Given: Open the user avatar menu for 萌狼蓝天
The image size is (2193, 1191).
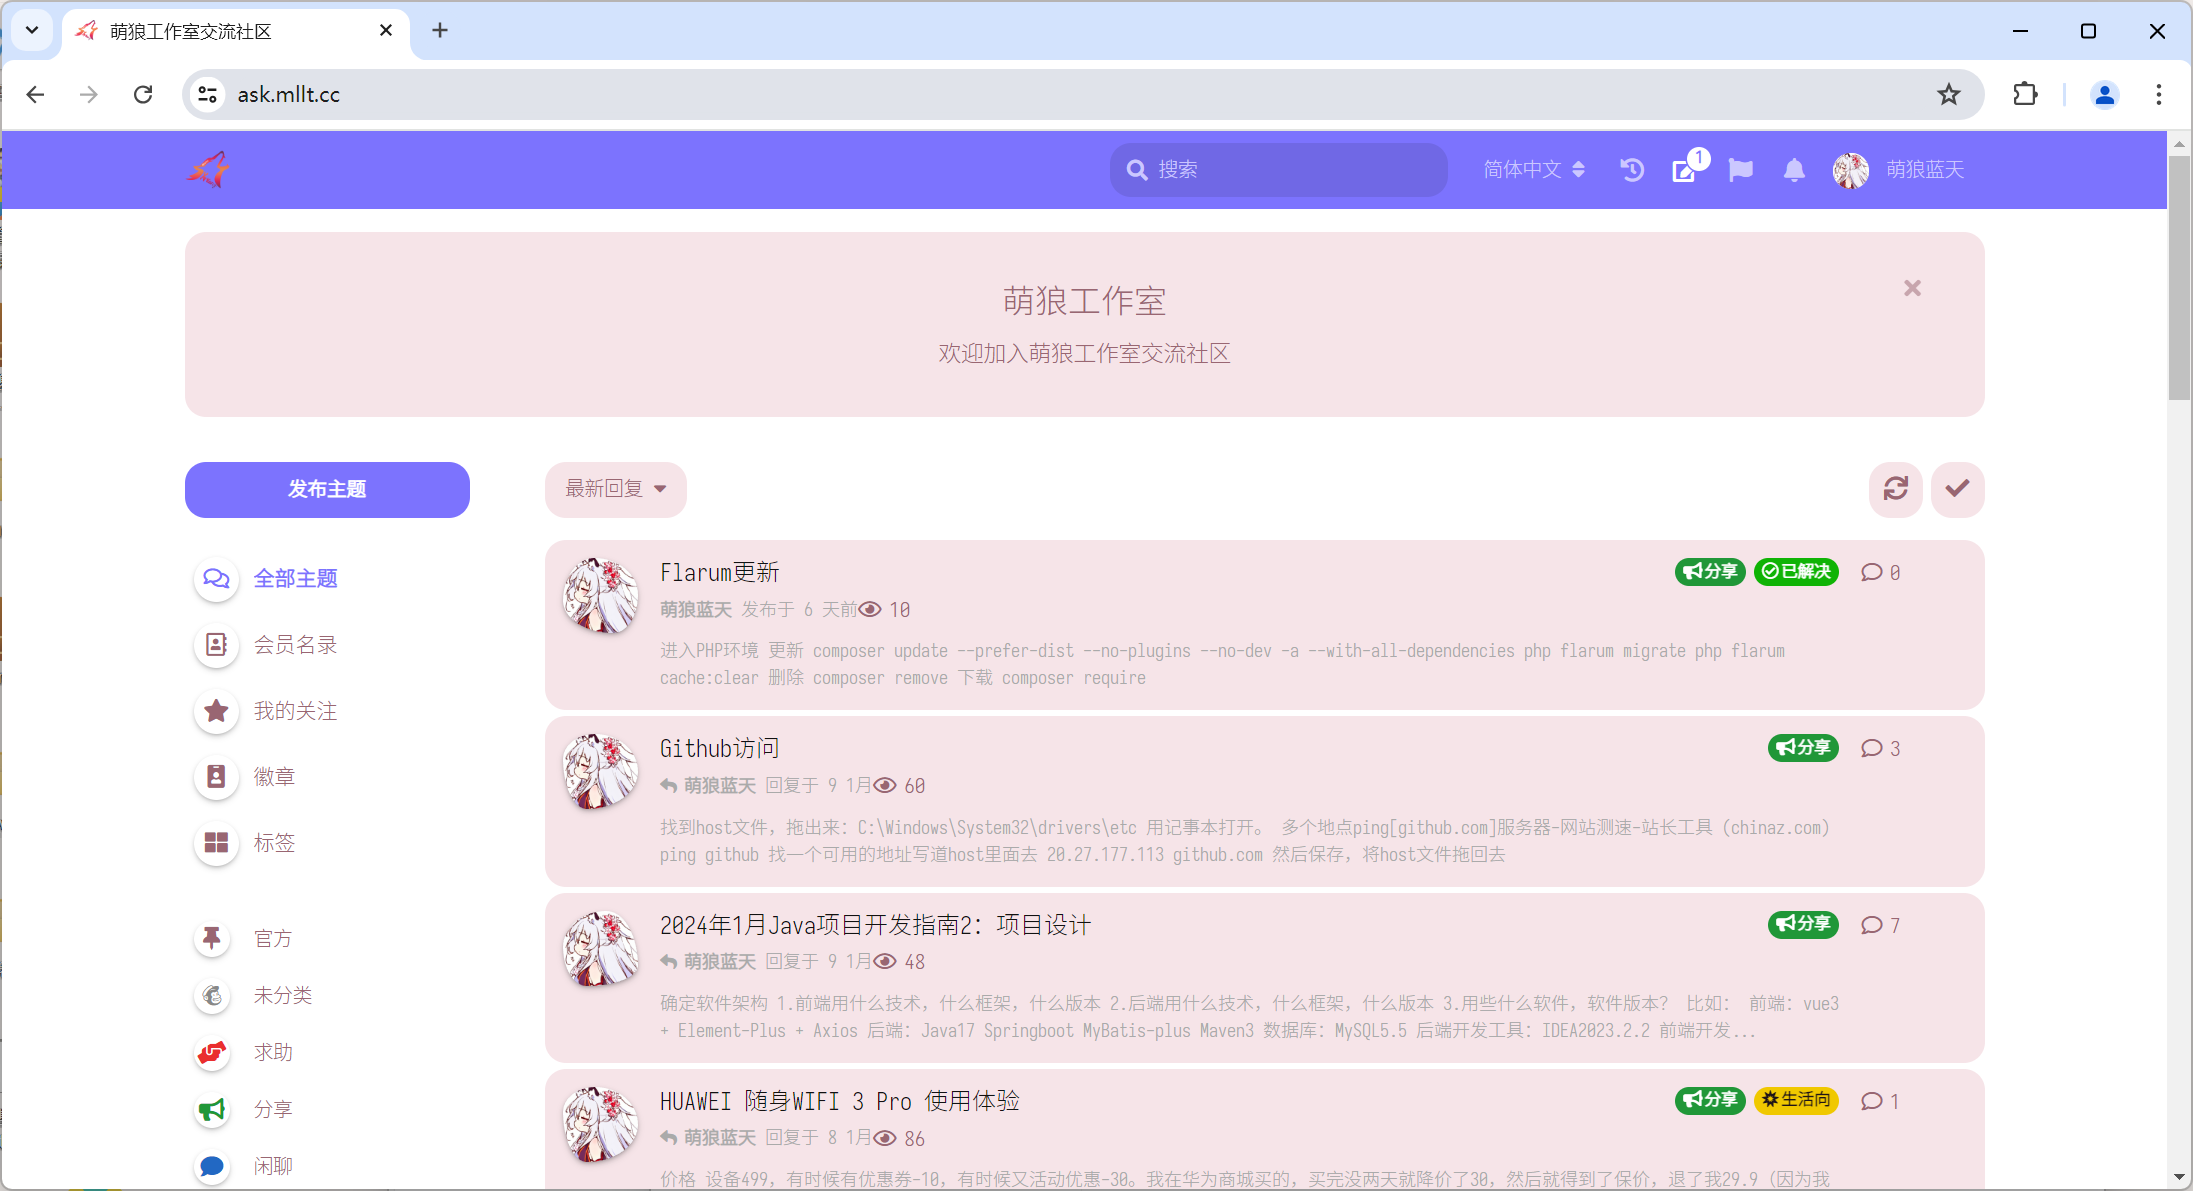Looking at the screenshot, I should coord(1851,170).
